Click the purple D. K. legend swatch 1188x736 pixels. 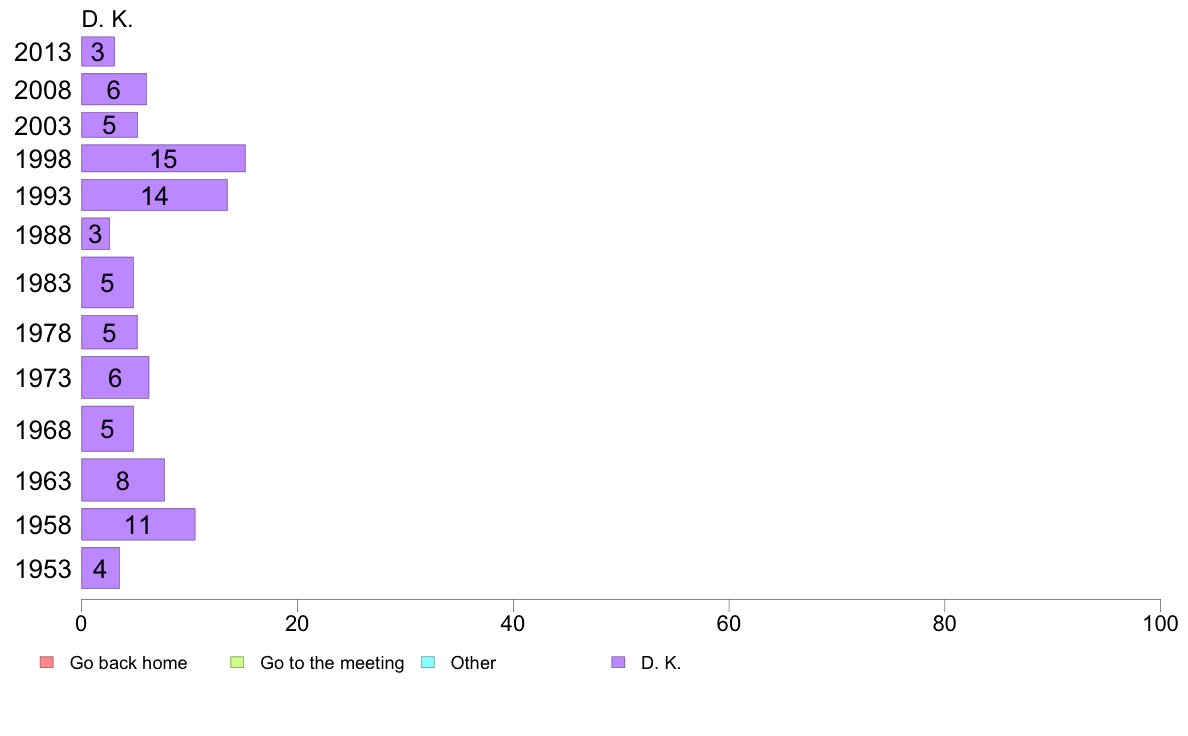pyautogui.click(x=618, y=662)
